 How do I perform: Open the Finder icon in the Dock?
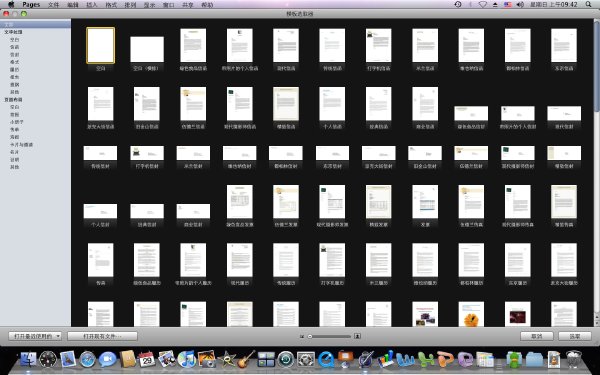tap(28, 359)
